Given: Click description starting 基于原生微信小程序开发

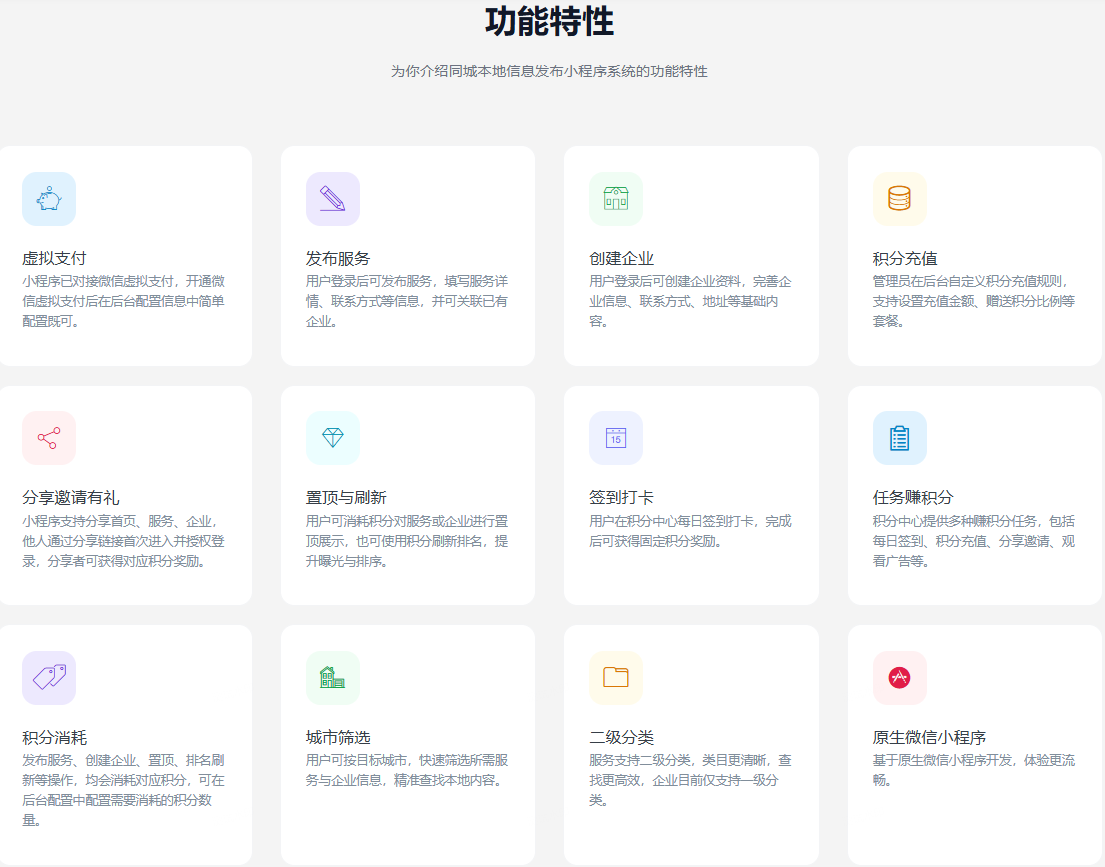Looking at the screenshot, I should (x=974, y=770).
